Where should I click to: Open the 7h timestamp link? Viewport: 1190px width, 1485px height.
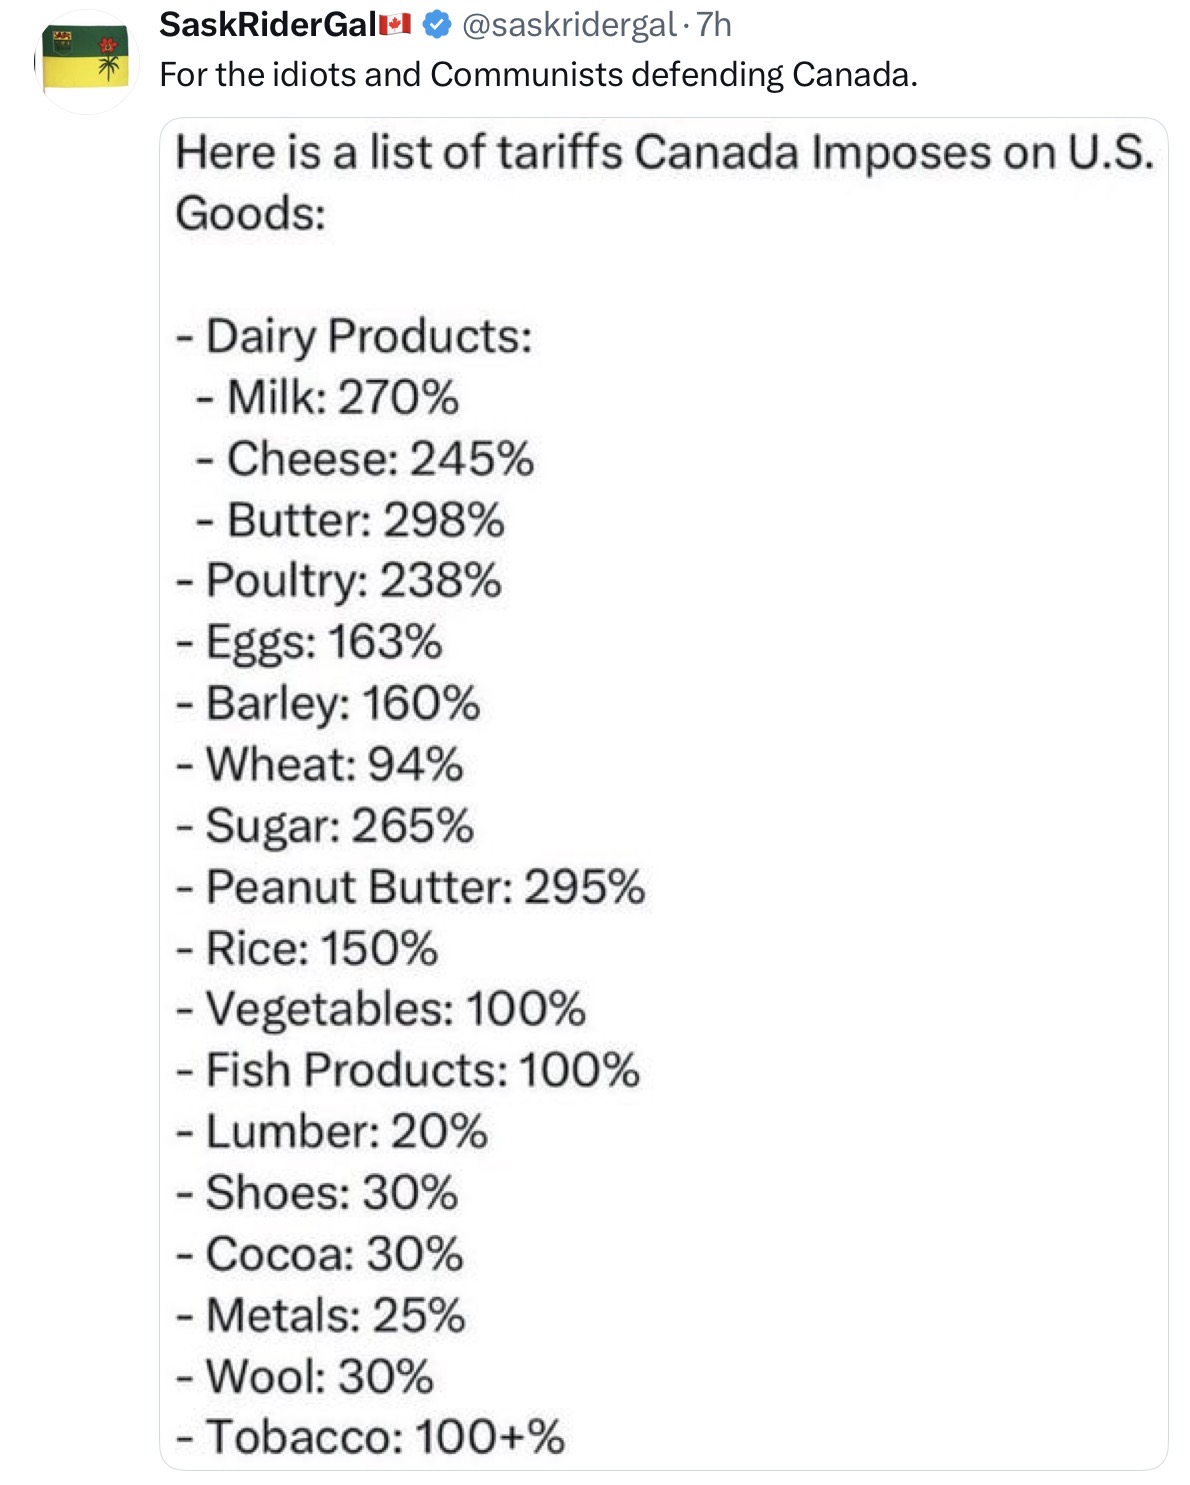(714, 25)
